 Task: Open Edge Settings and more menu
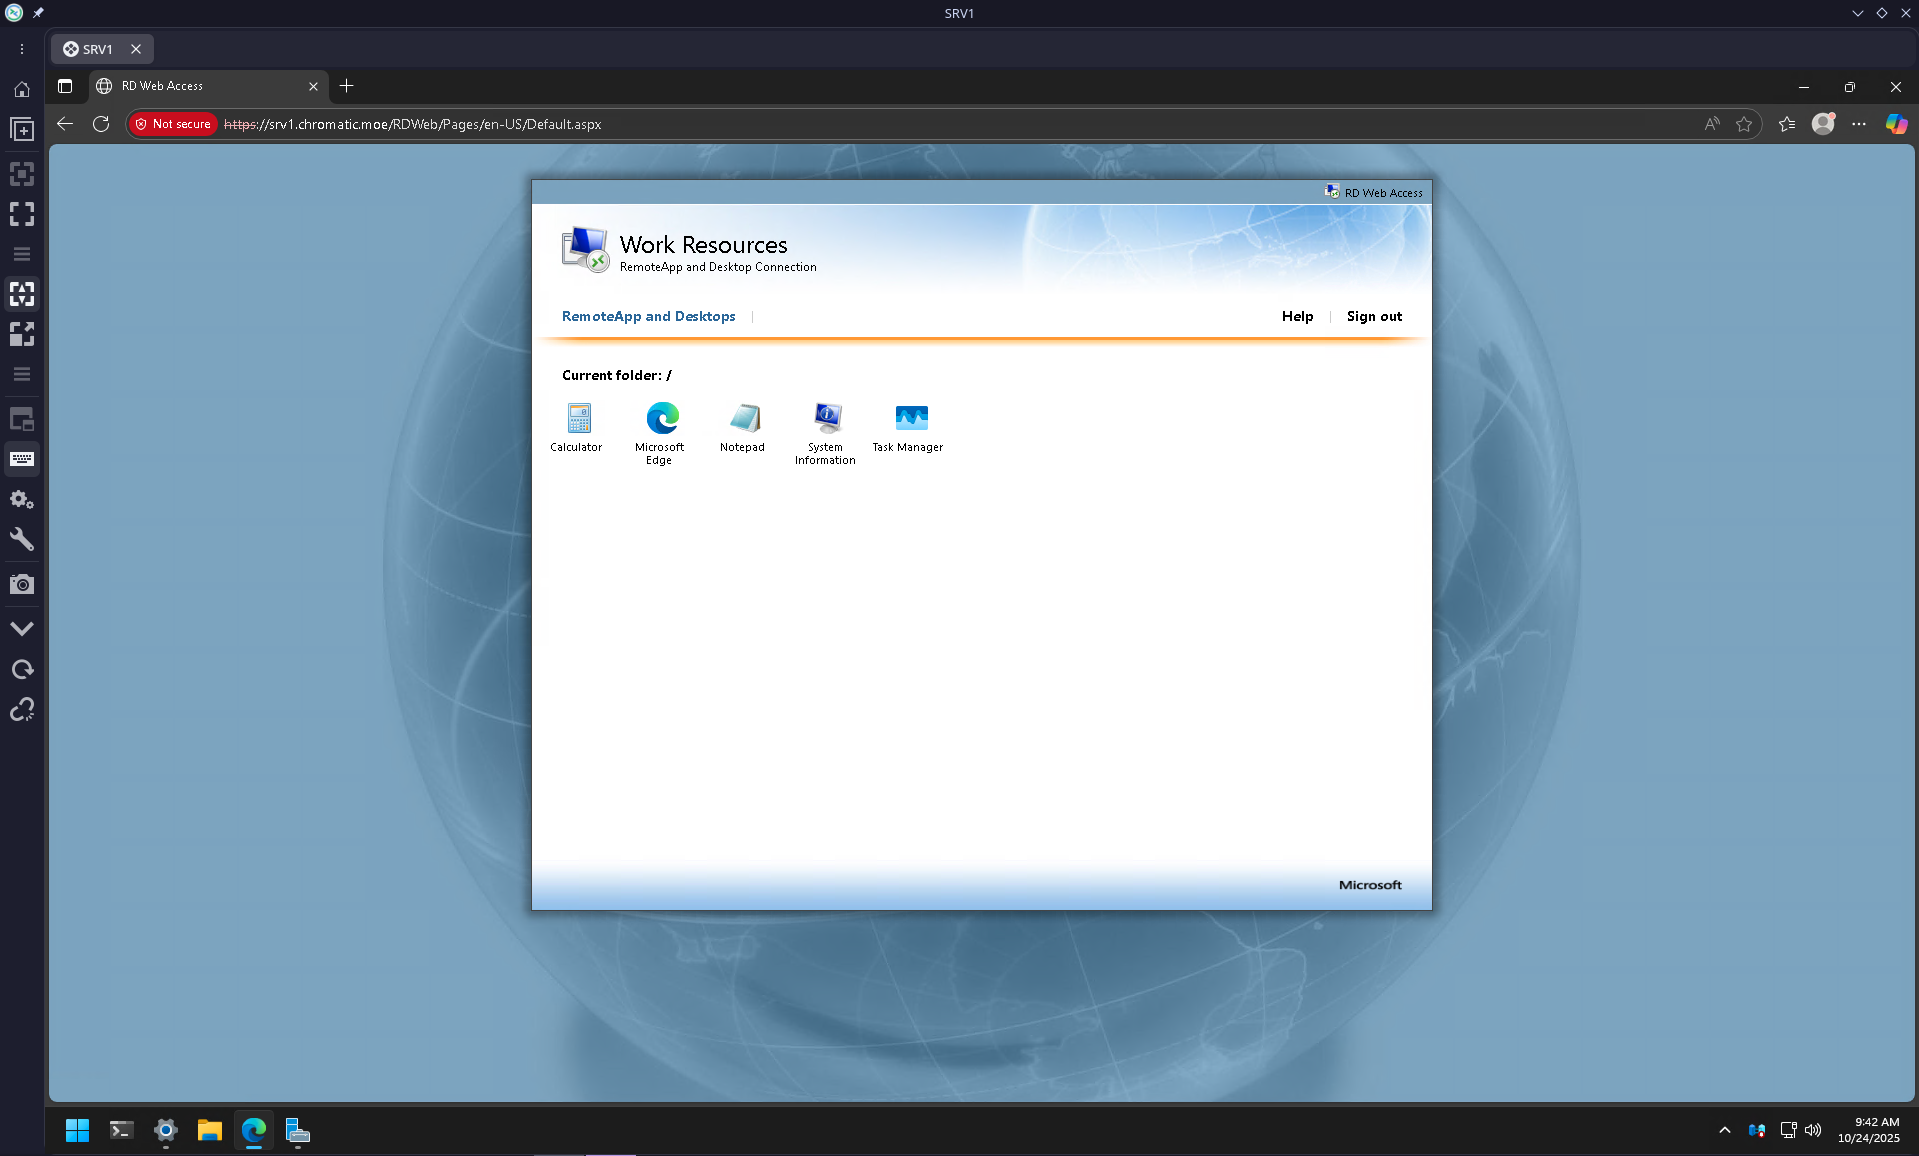1859,124
